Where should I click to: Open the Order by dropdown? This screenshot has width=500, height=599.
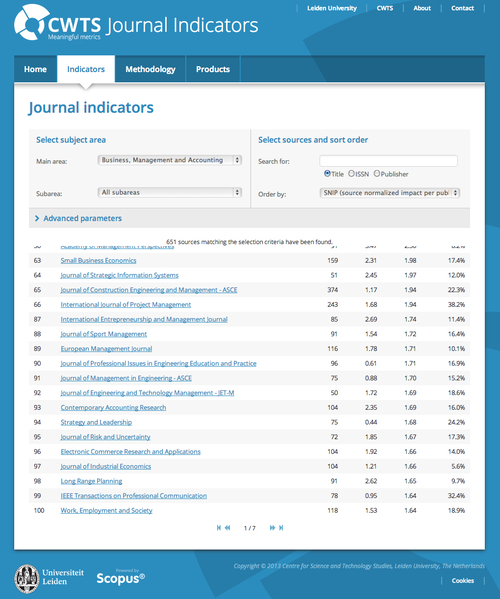[x=390, y=193]
